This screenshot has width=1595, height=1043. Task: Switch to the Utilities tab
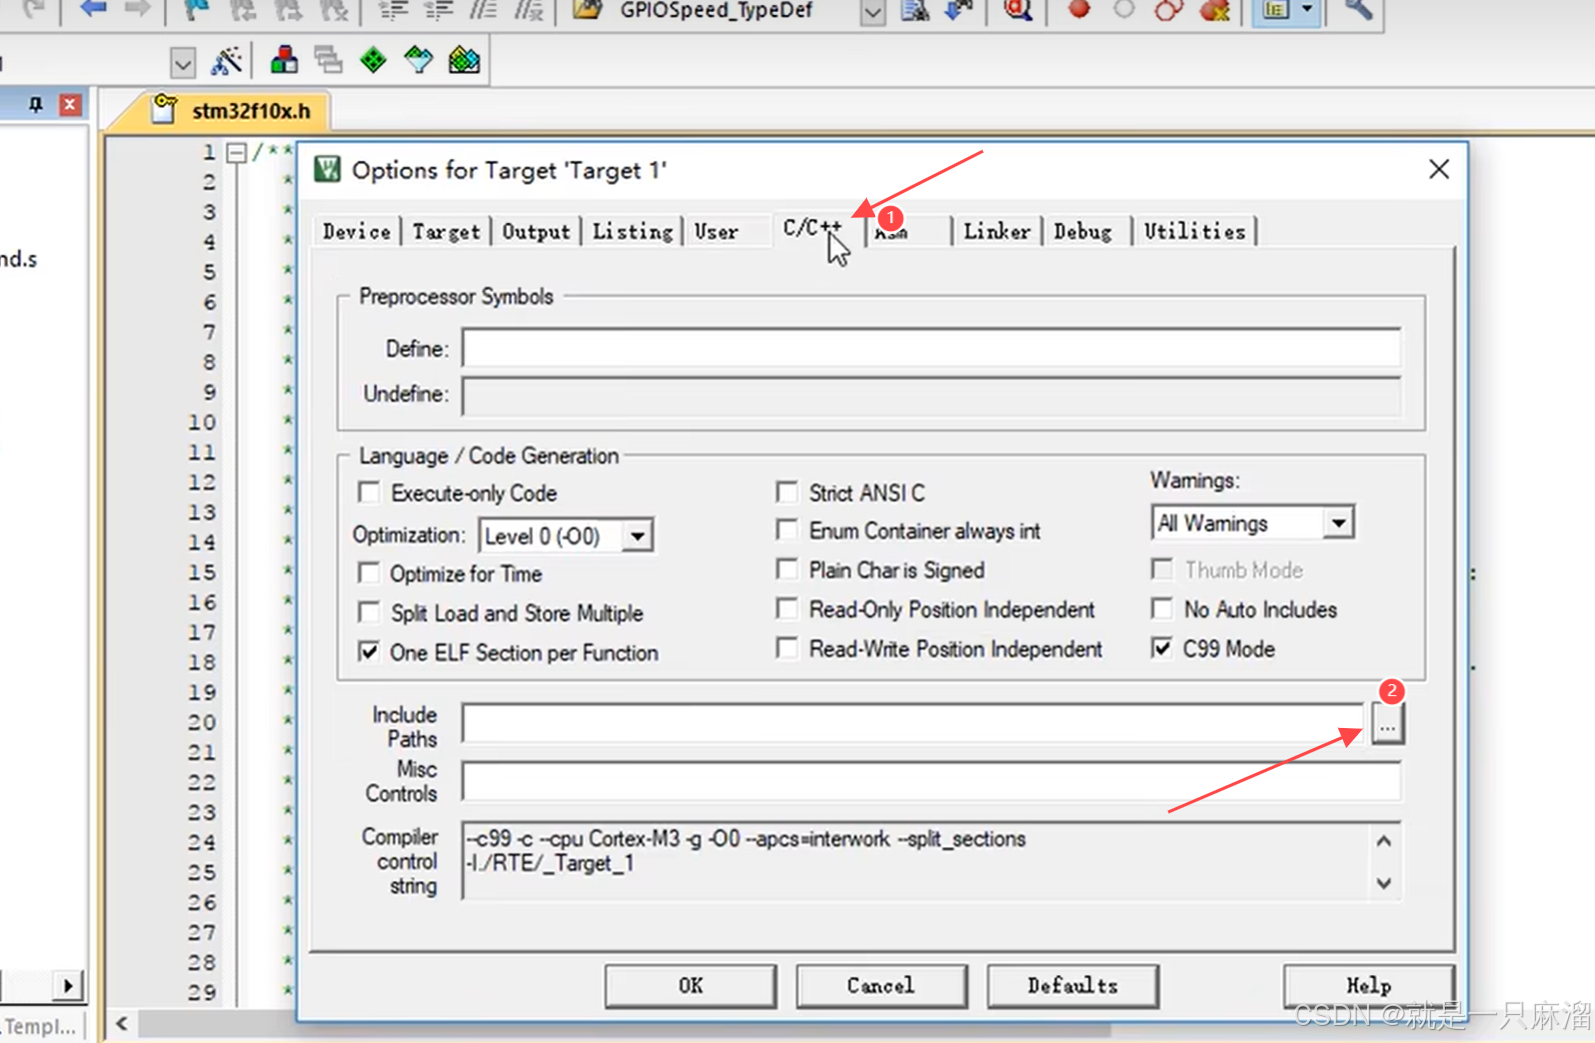click(x=1195, y=231)
